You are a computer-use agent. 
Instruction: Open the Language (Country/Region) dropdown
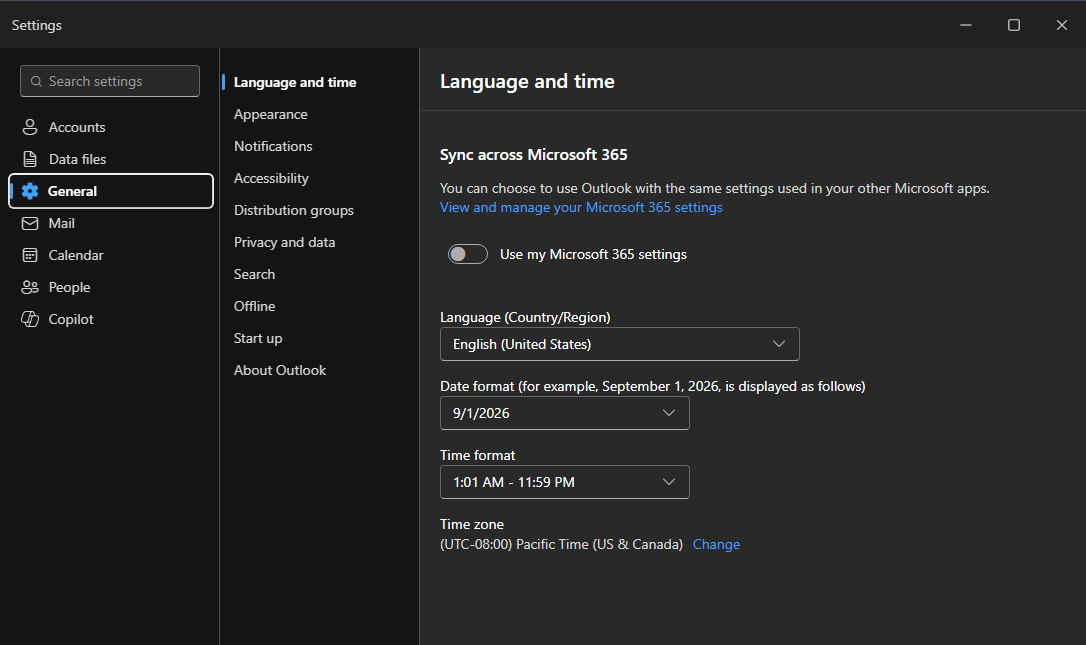click(619, 344)
